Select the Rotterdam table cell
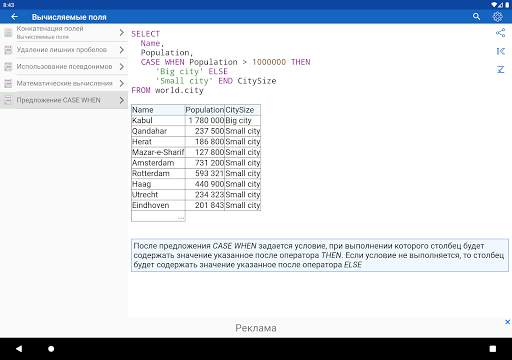Image resolution: width=512 pixels, height=360 pixels. 158,173
